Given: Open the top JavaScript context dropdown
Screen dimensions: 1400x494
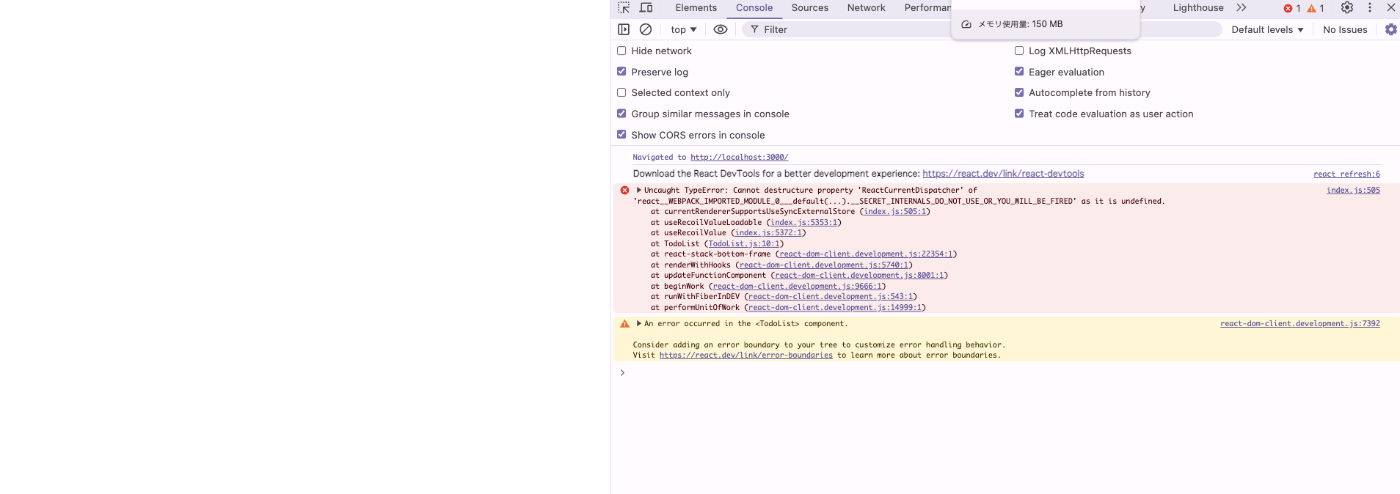Looking at the screenshot, I should pyautogui.click(x=684, y=30).
